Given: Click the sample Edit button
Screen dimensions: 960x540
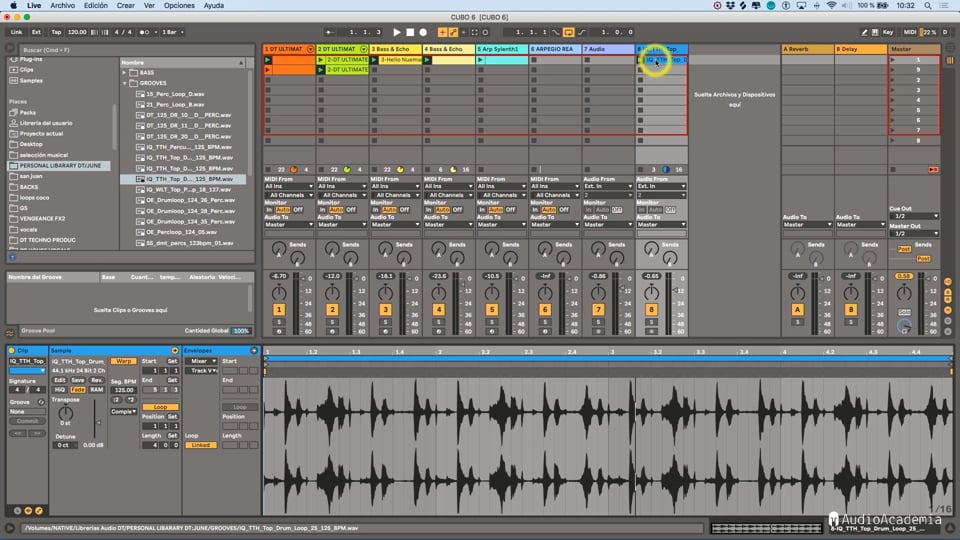Looking at the screenshot, I should click(x=59, y=380).
